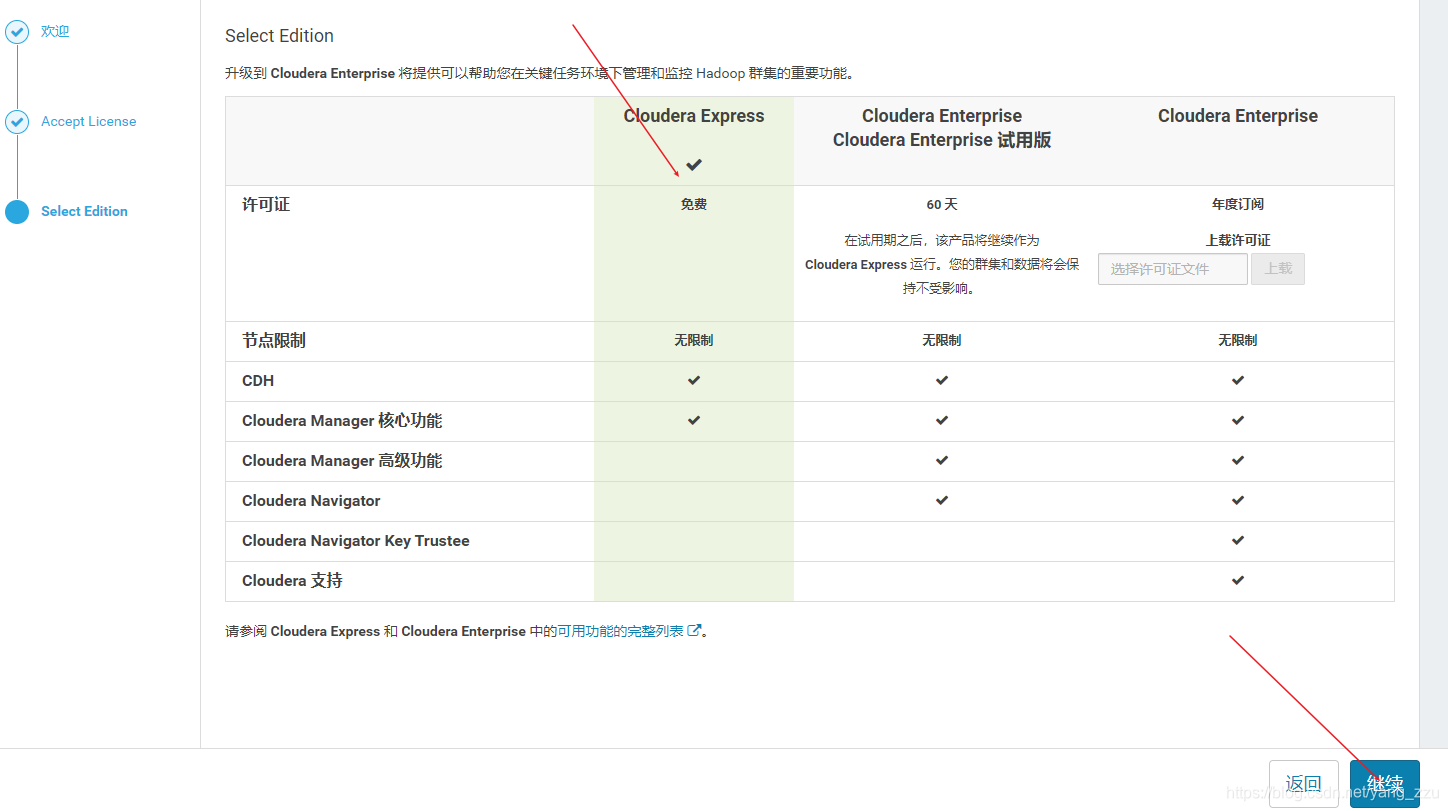Image resolution: width=1448 pixels, height=811 pixels.
Task: Click 无限制 in the Cloudera Express column
Action: point(694,340)
